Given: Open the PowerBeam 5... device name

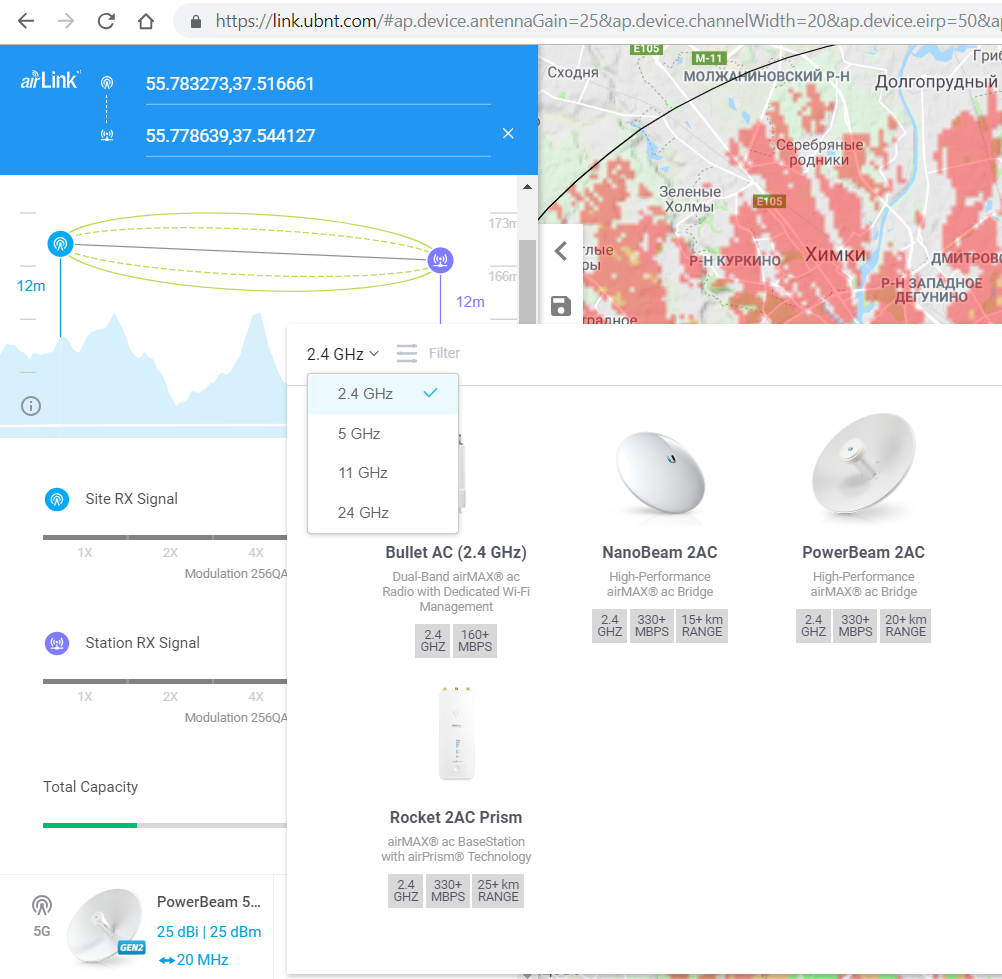Looking at the screenshot, I should tap(209, 902).
